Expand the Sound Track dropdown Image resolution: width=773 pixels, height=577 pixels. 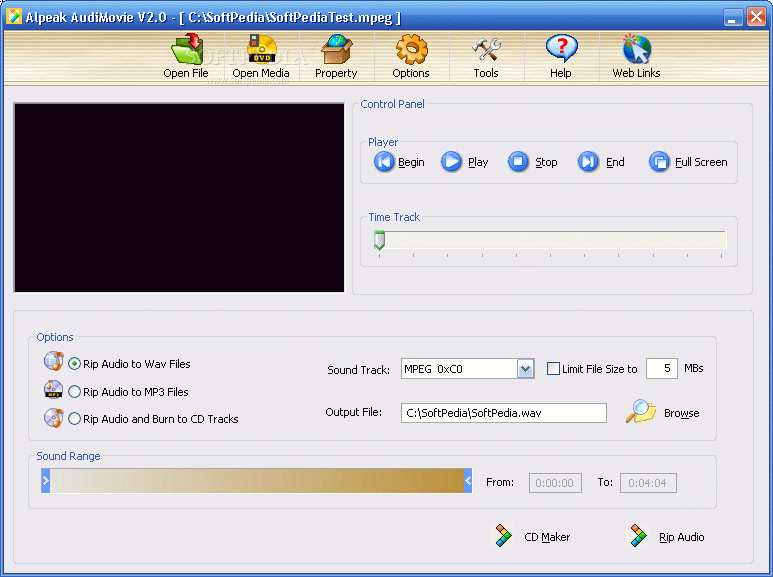click(526, 369)
